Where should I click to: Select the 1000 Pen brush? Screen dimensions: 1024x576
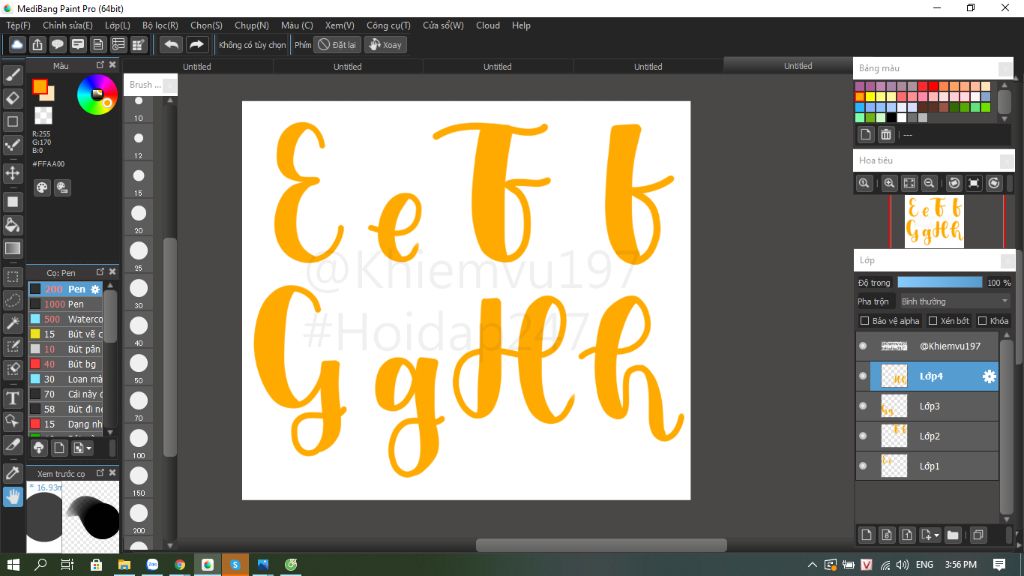(66, 304)
